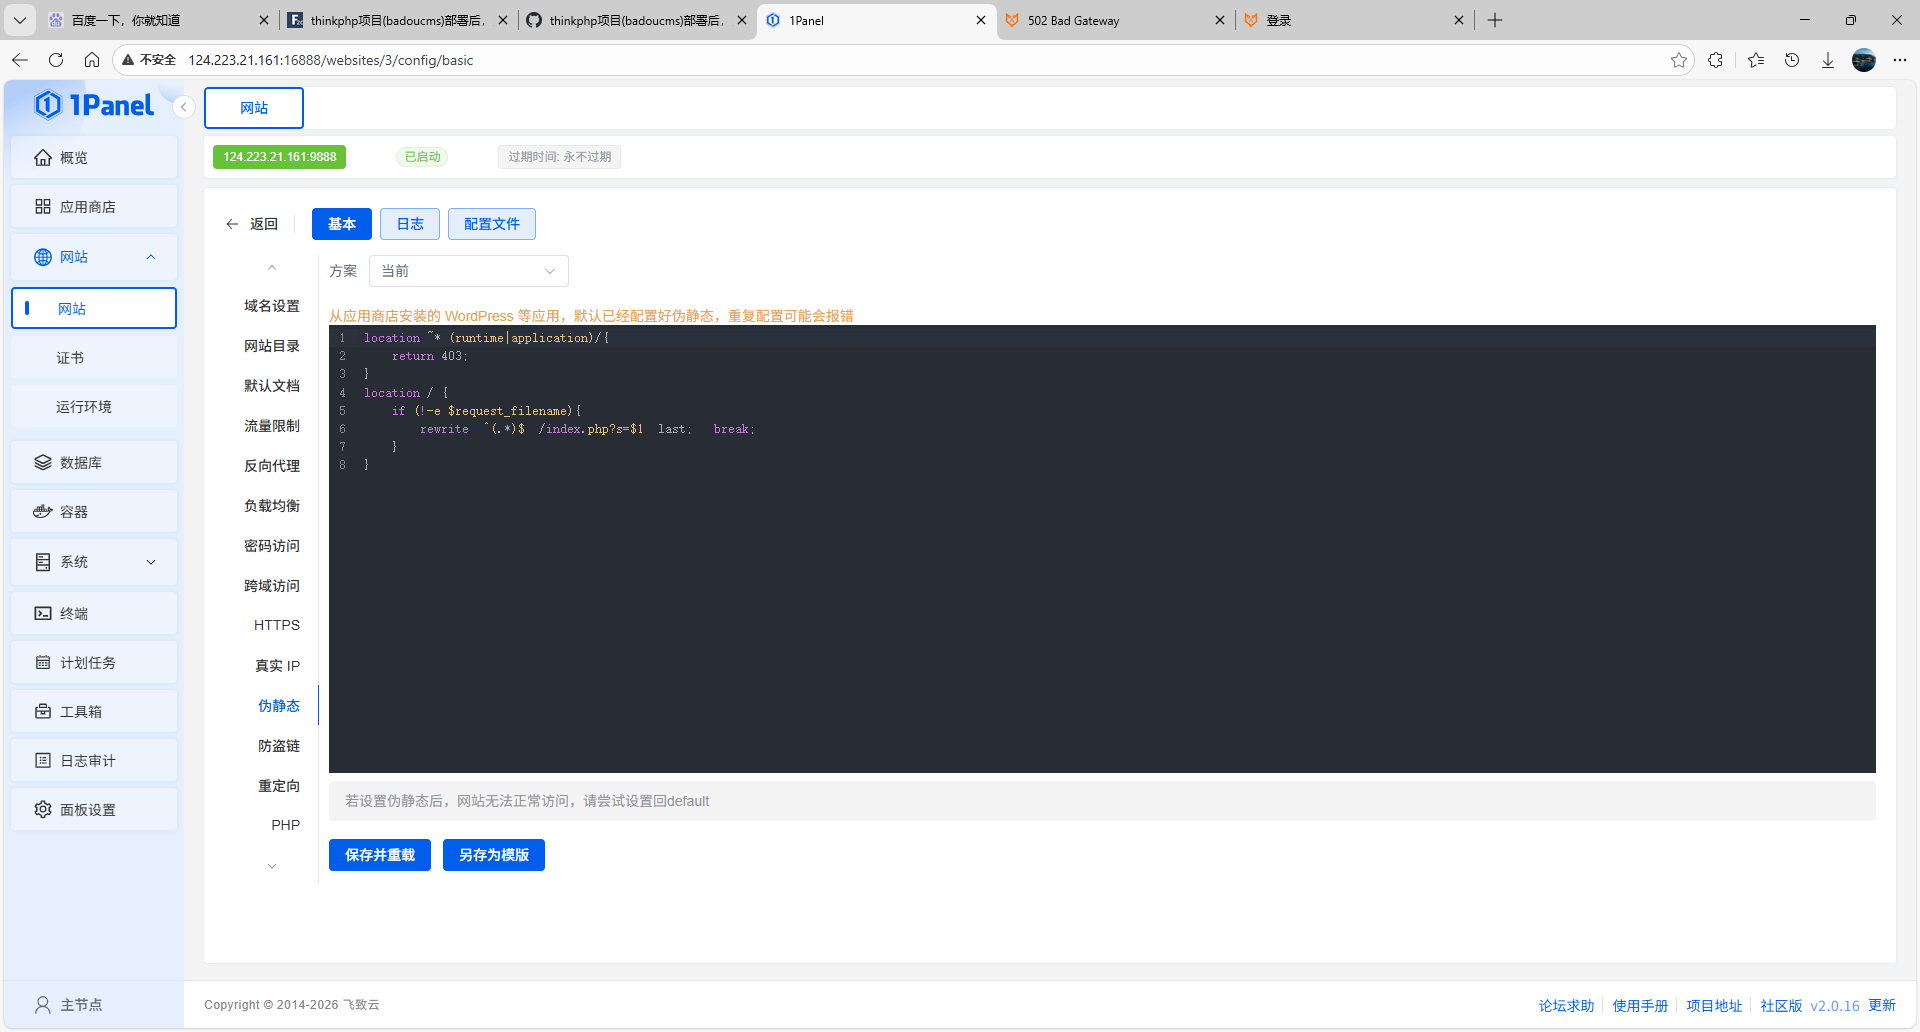
Task: Click the toolbox icon in sidebar
Action: click(x=43, y=712)
